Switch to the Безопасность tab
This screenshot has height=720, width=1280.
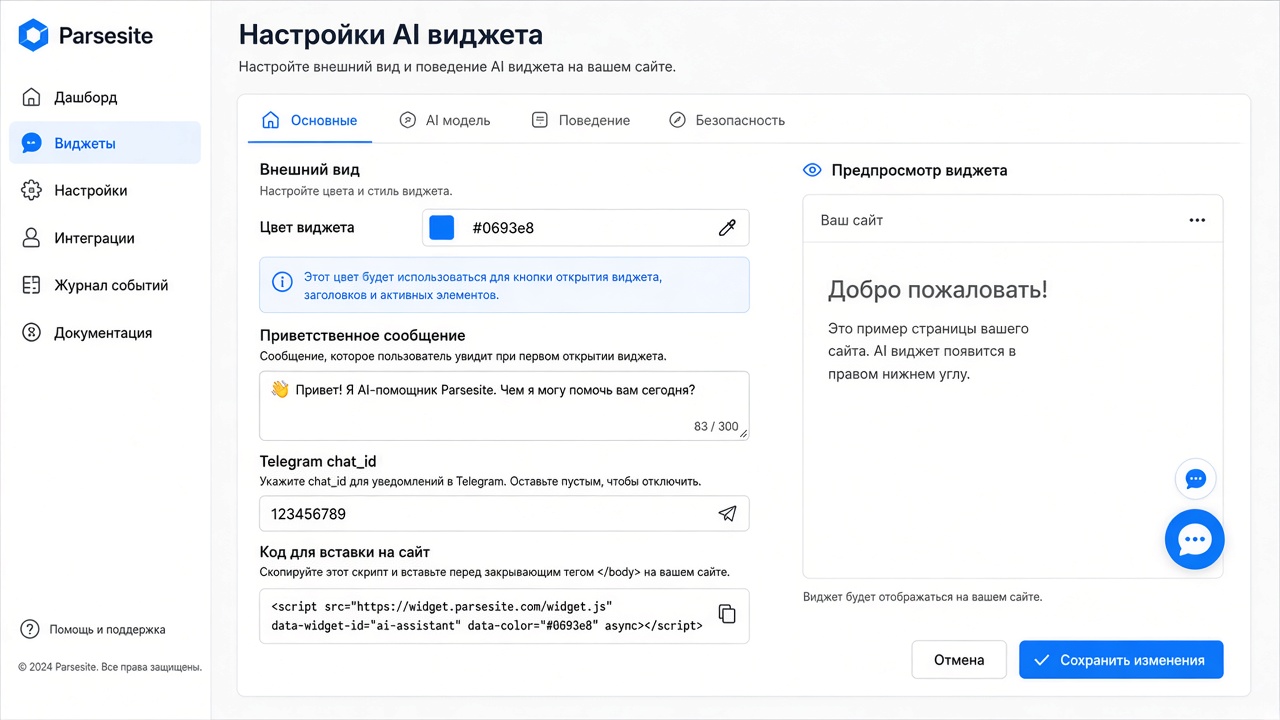click(x=727, y=120)
